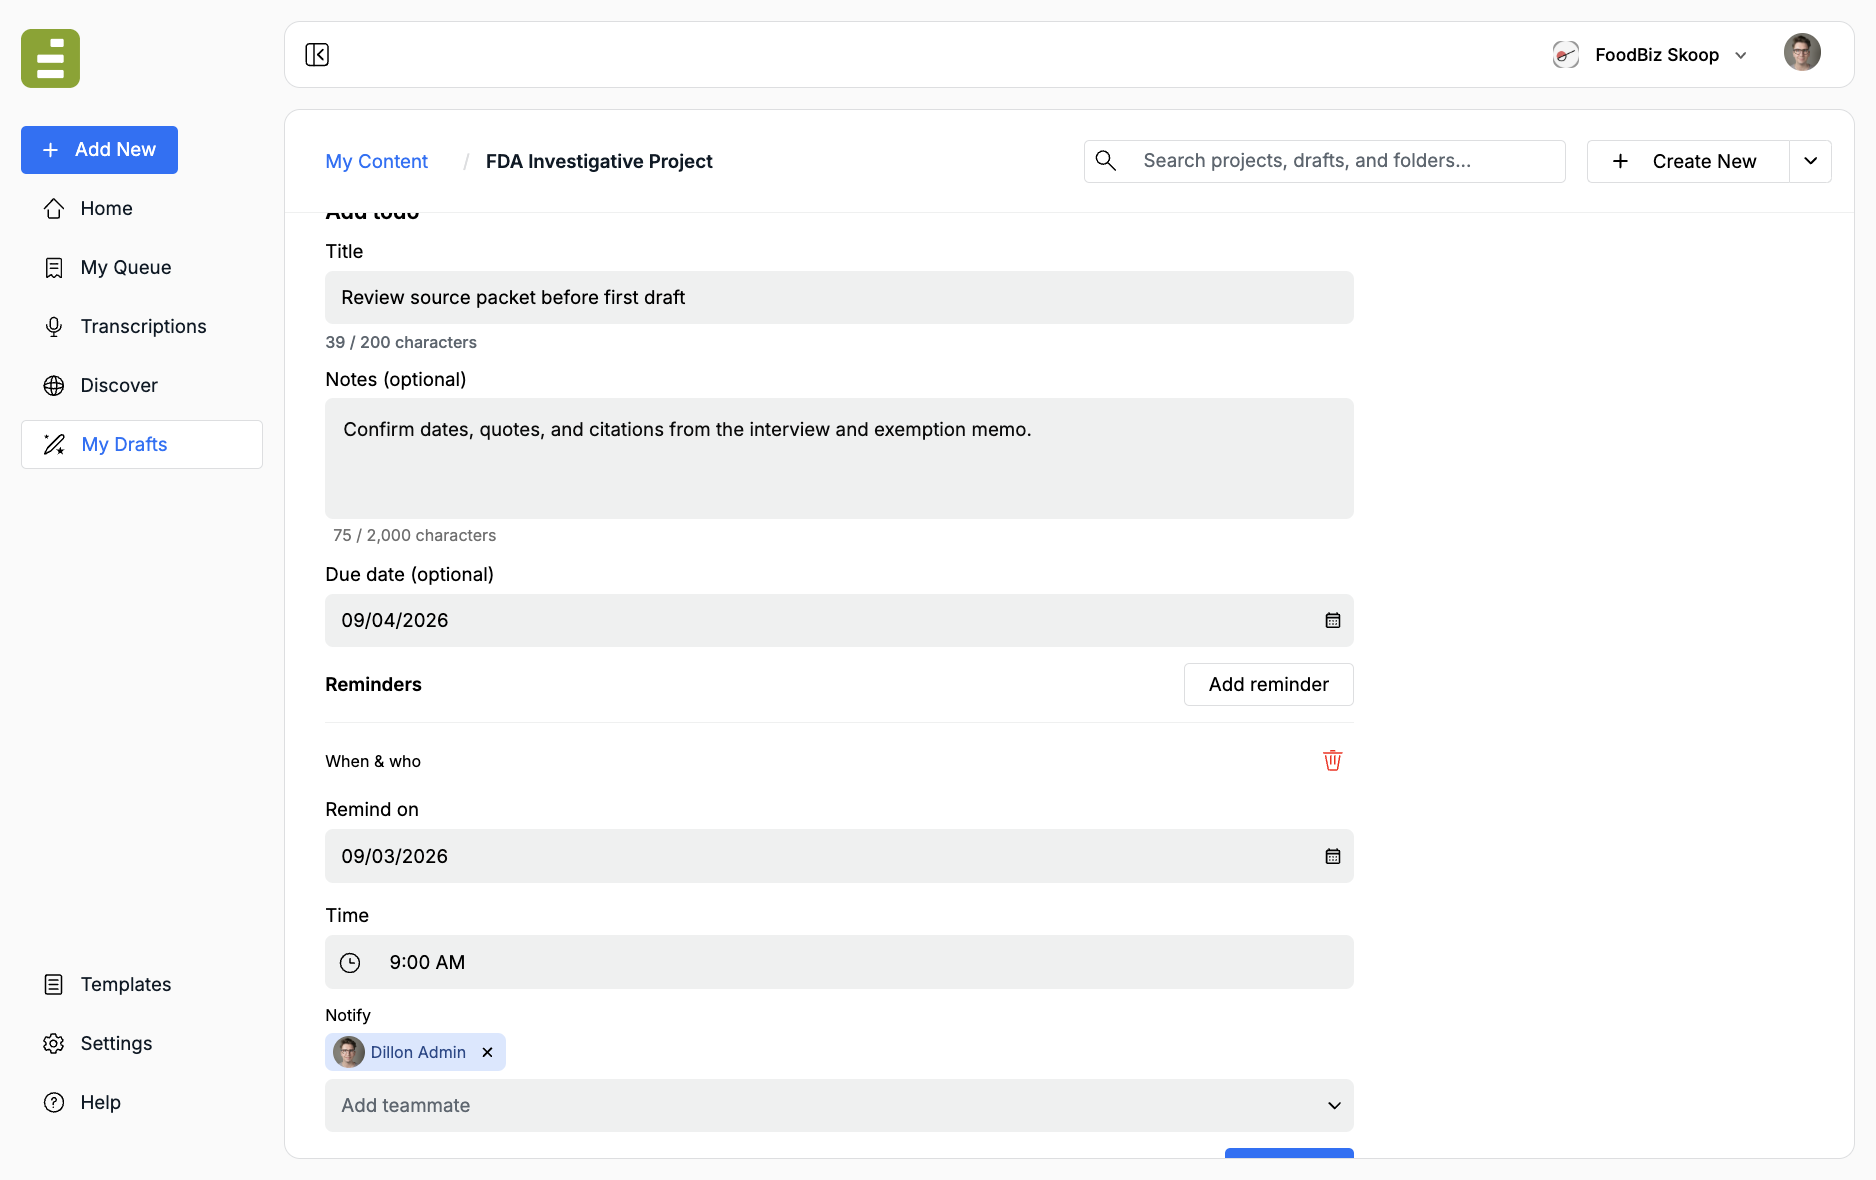The height and width of the screenshot is (1180, 1876).
Task: Open the user profile avatar
Action: (x=1802, y=53)
